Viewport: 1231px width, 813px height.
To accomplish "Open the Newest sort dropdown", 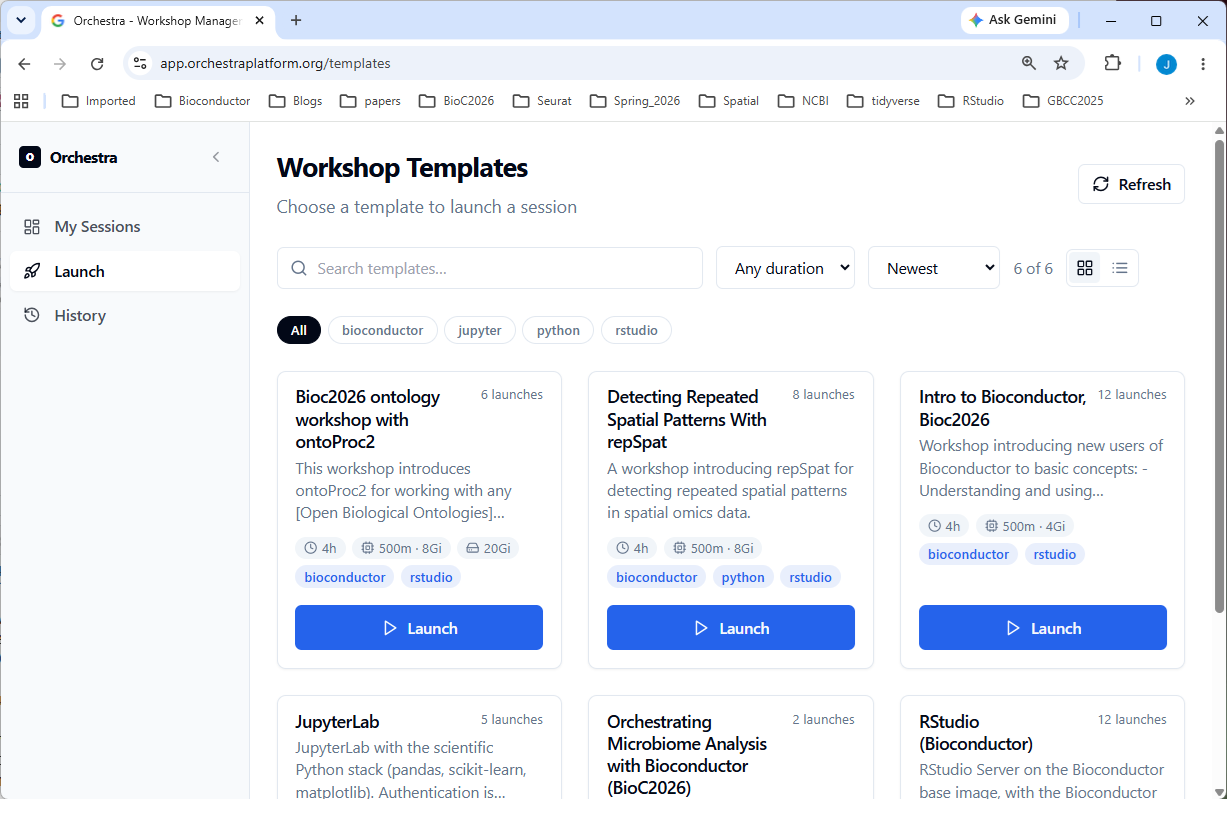I will 934,268.
